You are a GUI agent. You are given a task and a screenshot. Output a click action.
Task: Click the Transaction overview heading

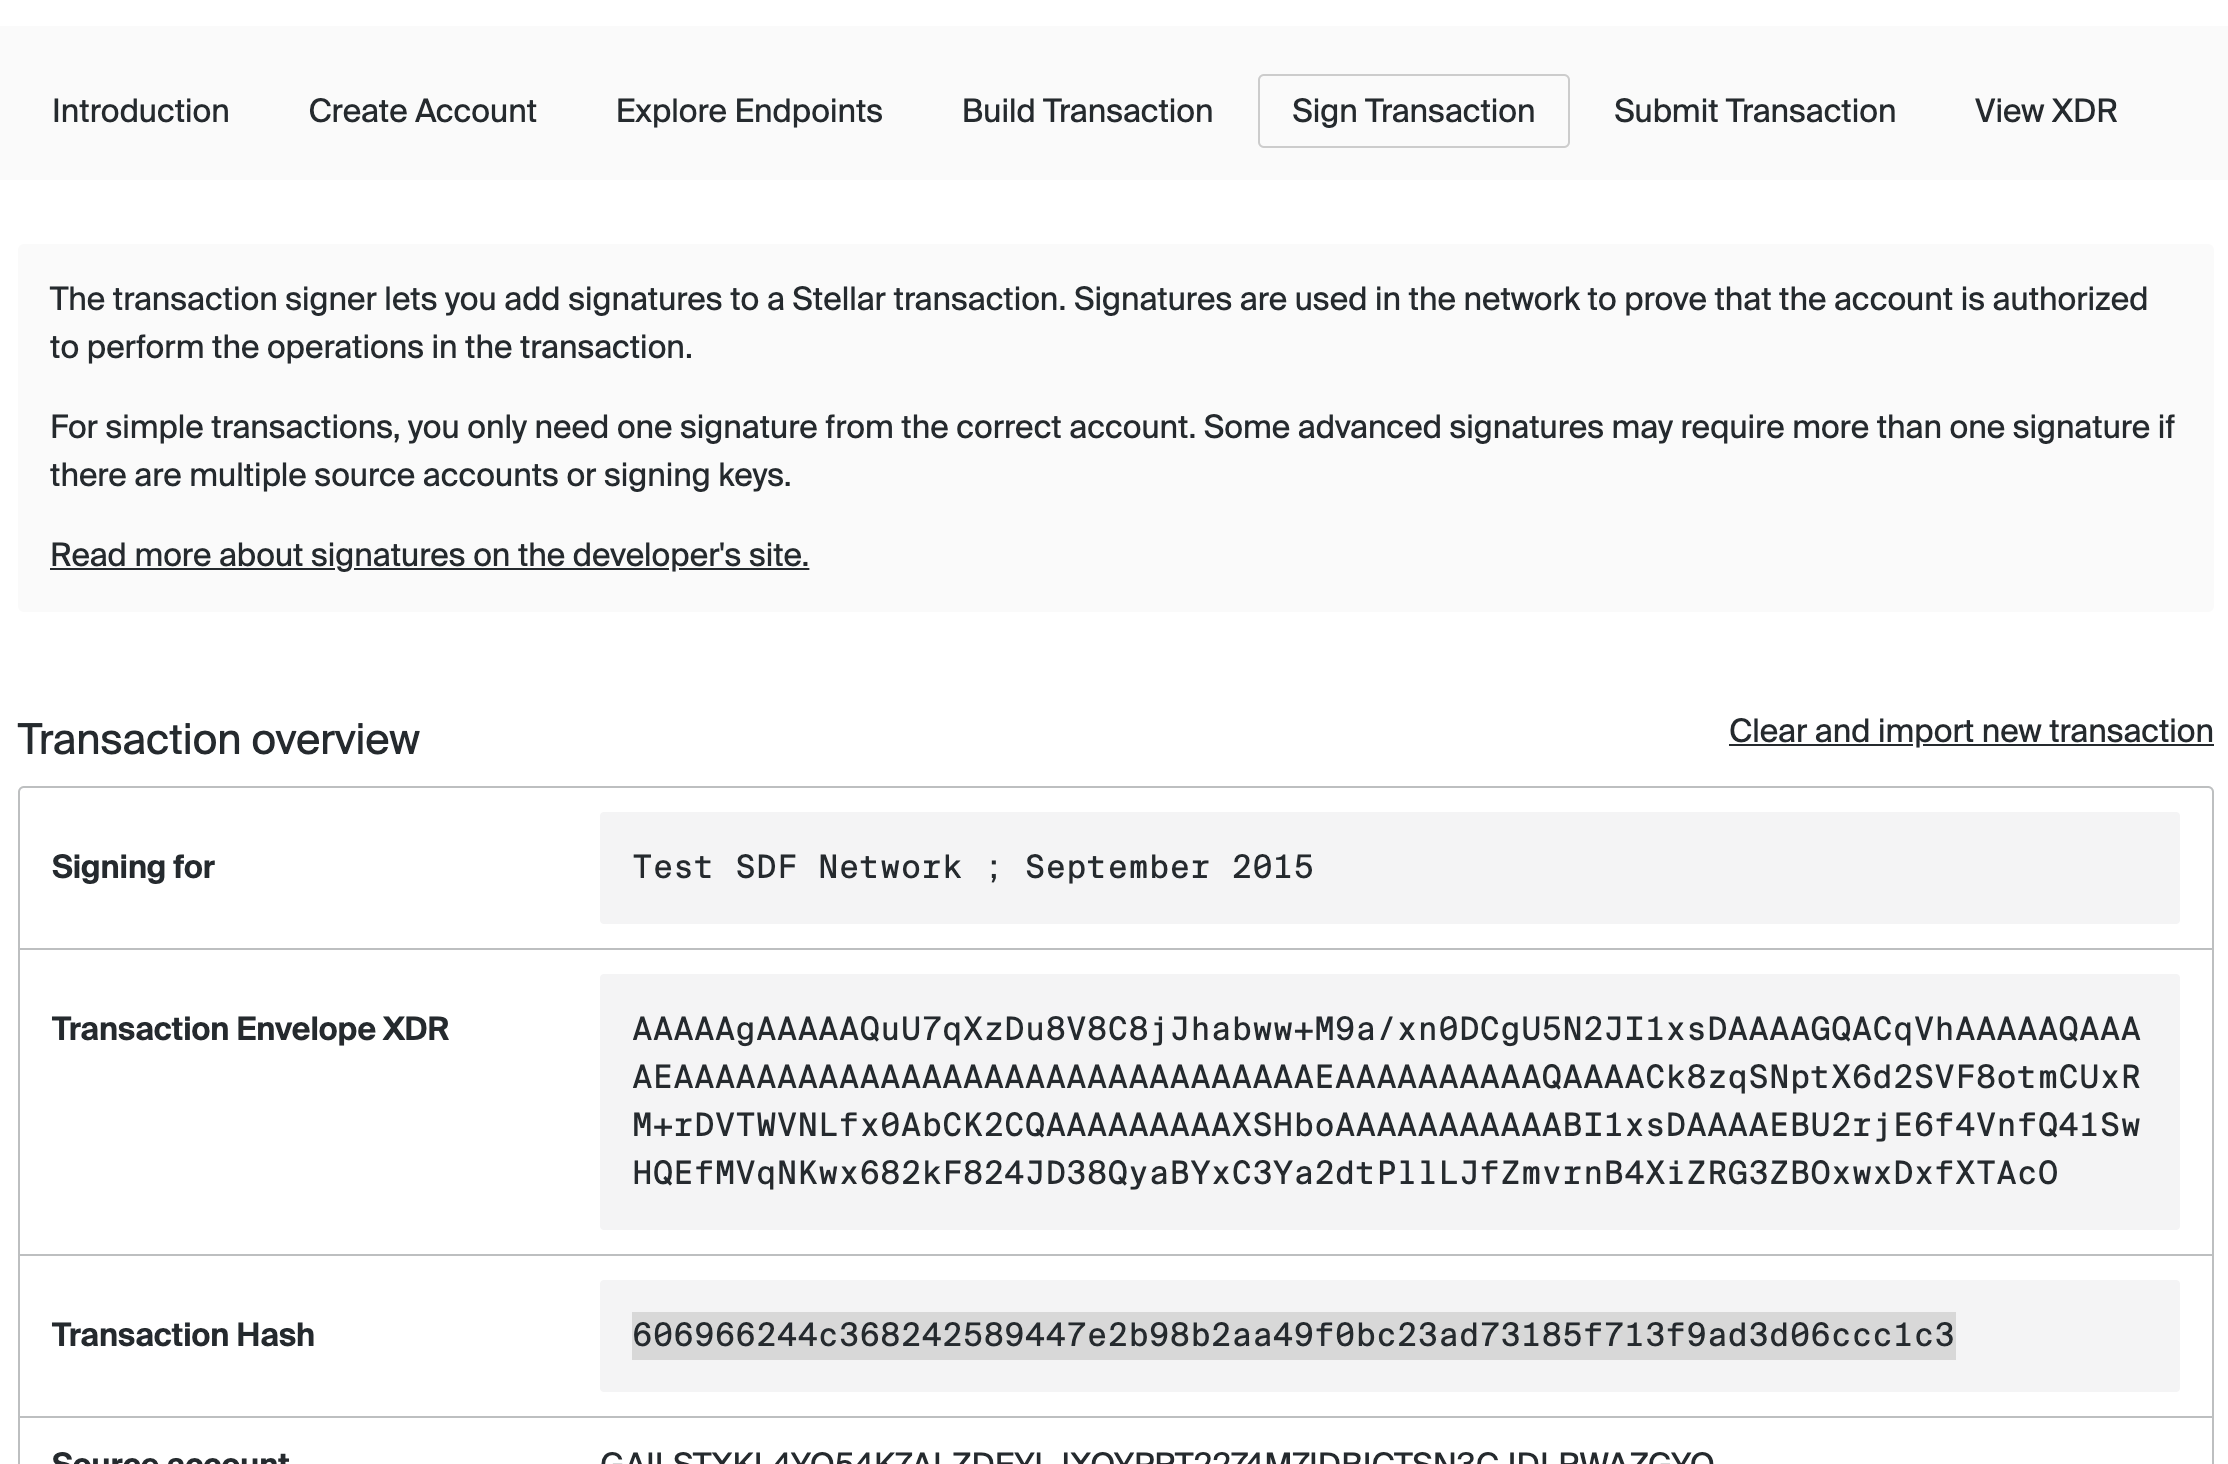pos(219,740)
